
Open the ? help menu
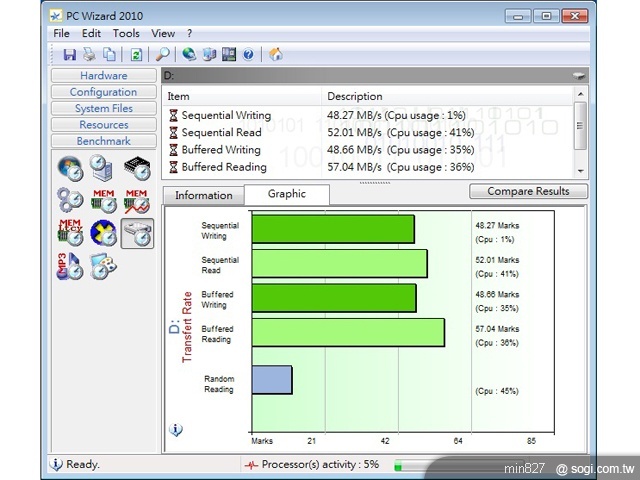coord(189,33)
